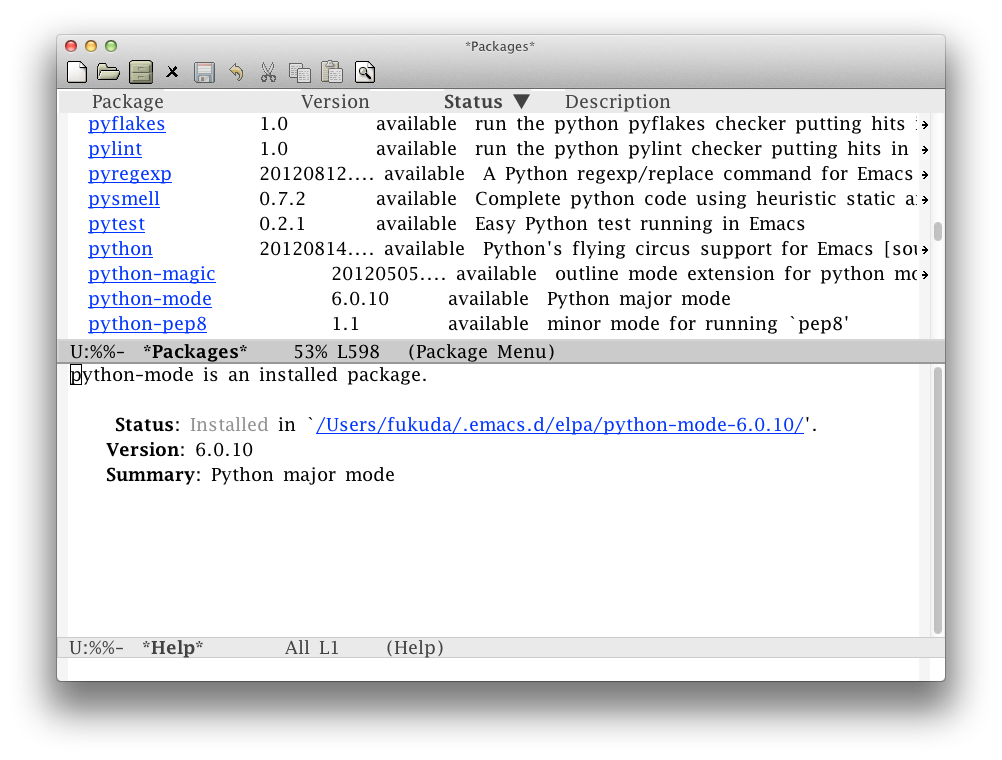Viewport: 1002px width, 760px height.
Task: Click the "minor mode for running `pep8'" description
Action: pyautogui.click(x=698, y=323)
